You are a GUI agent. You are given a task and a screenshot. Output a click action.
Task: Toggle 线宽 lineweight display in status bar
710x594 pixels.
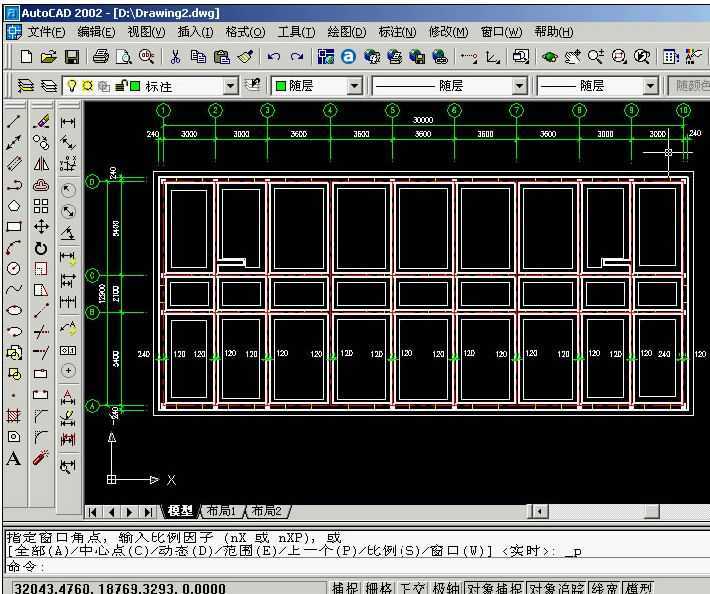[604, 587]
